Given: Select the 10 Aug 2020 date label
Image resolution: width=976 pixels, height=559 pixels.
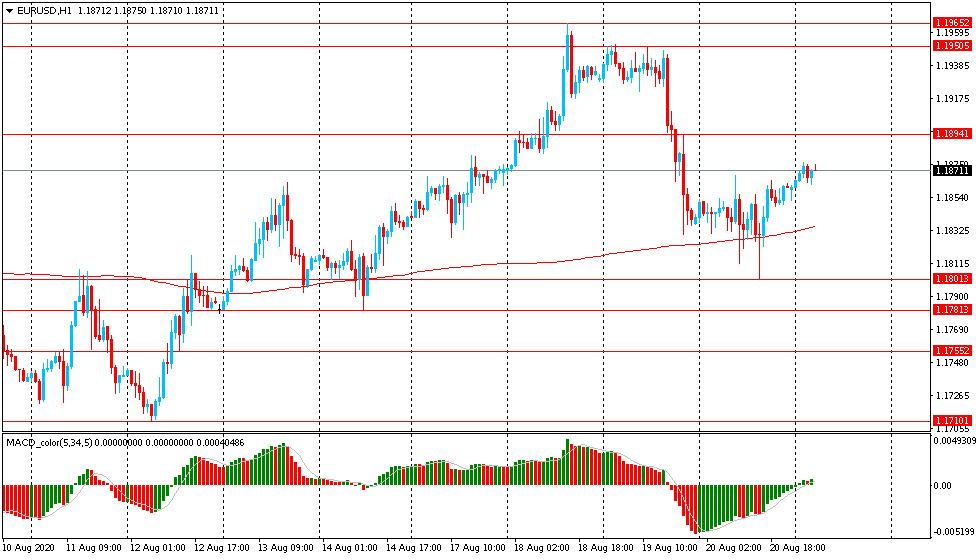Looking at the screenshot, I should 28,548.
